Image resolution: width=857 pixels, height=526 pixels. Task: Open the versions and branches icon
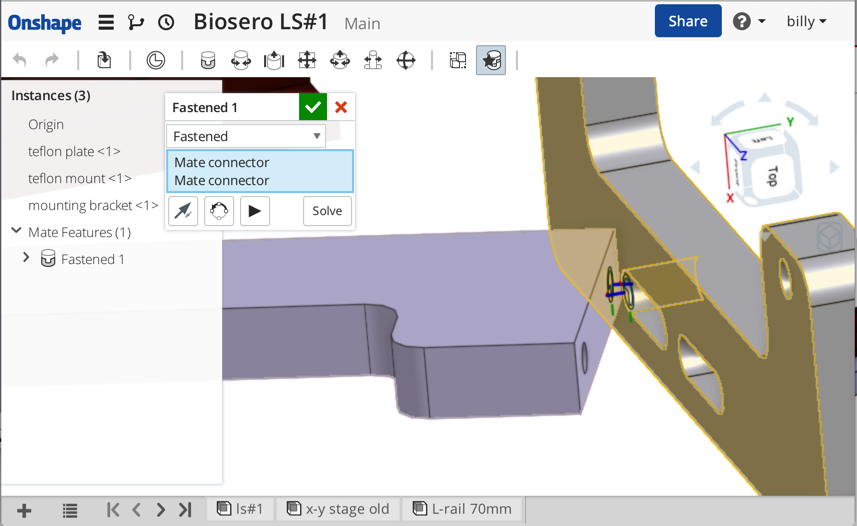click(x=136, y=22)
